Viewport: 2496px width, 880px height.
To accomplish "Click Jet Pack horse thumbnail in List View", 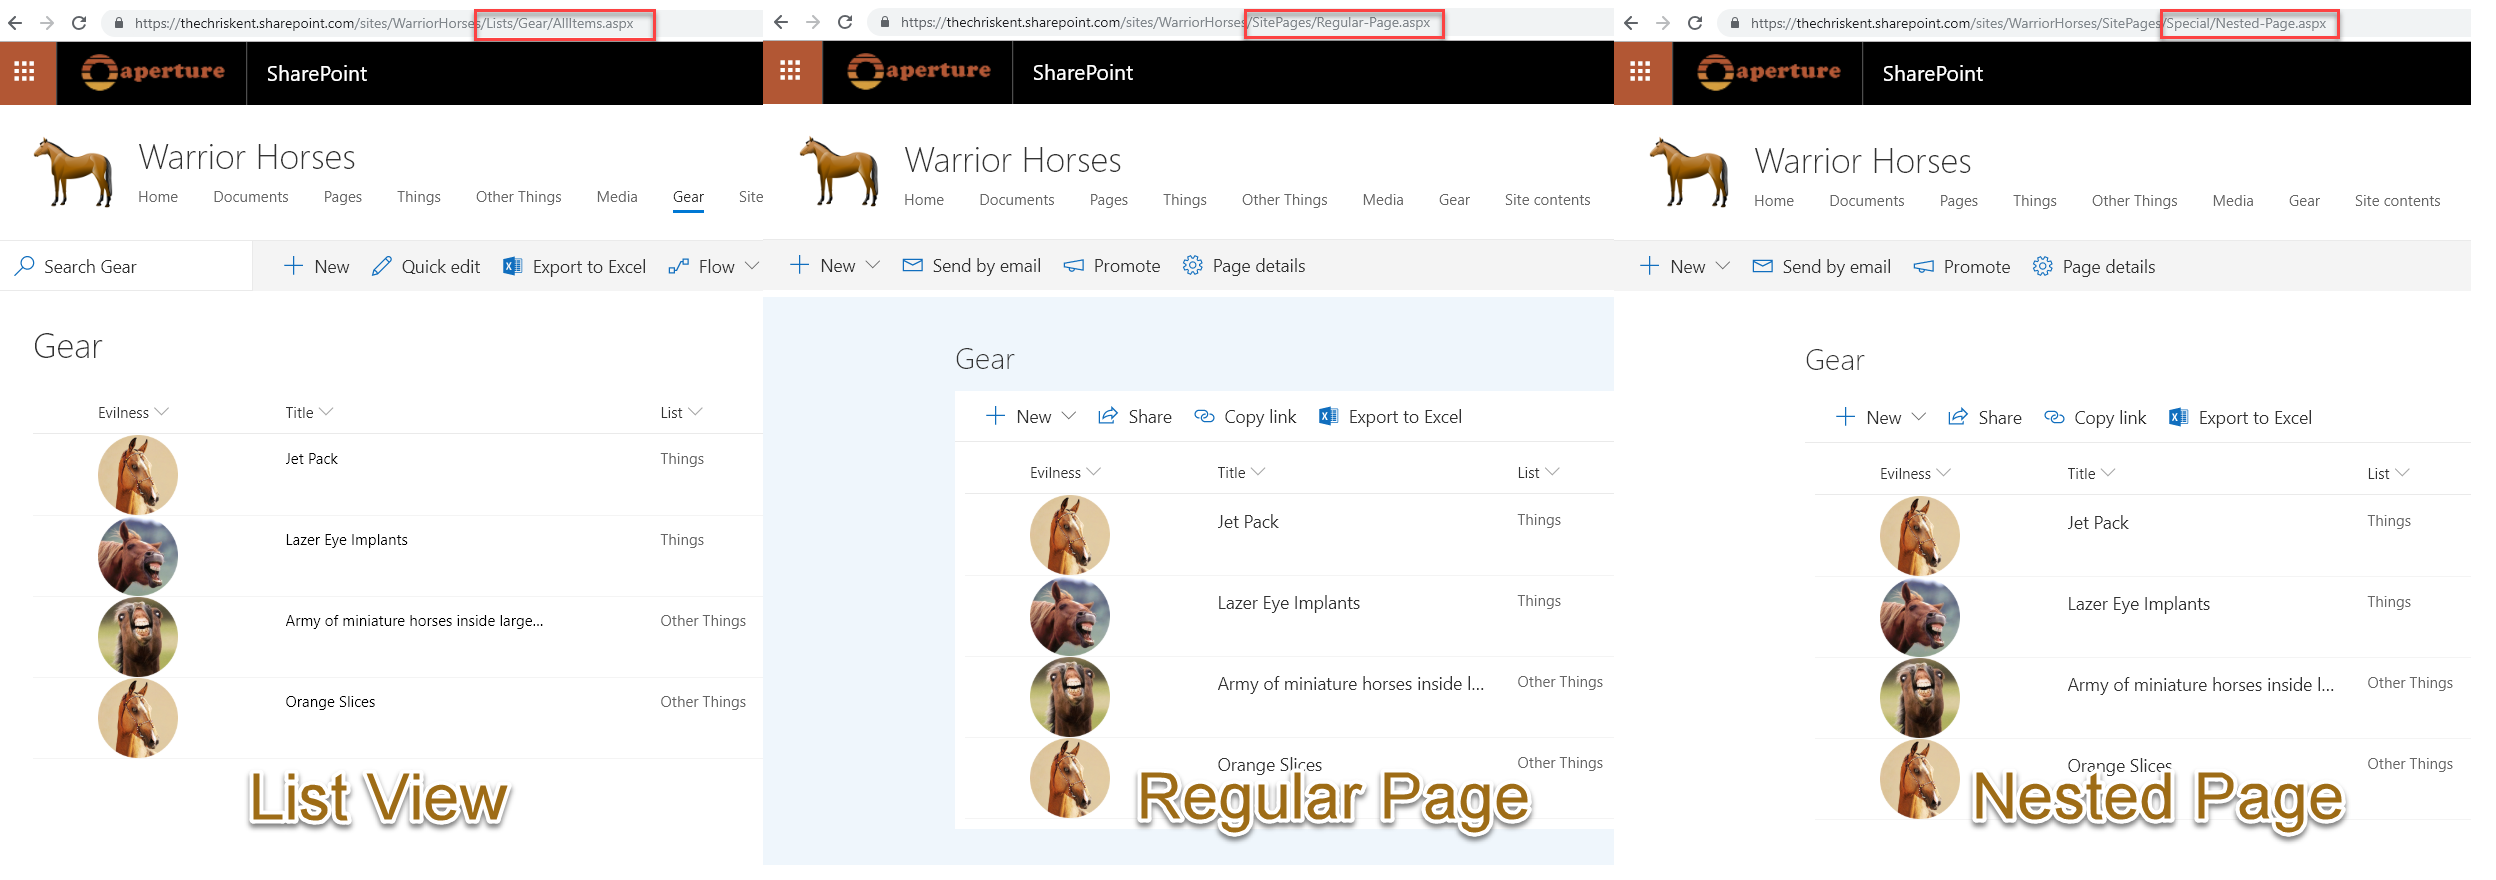I will pyautogui.click(x=138, y=475).
